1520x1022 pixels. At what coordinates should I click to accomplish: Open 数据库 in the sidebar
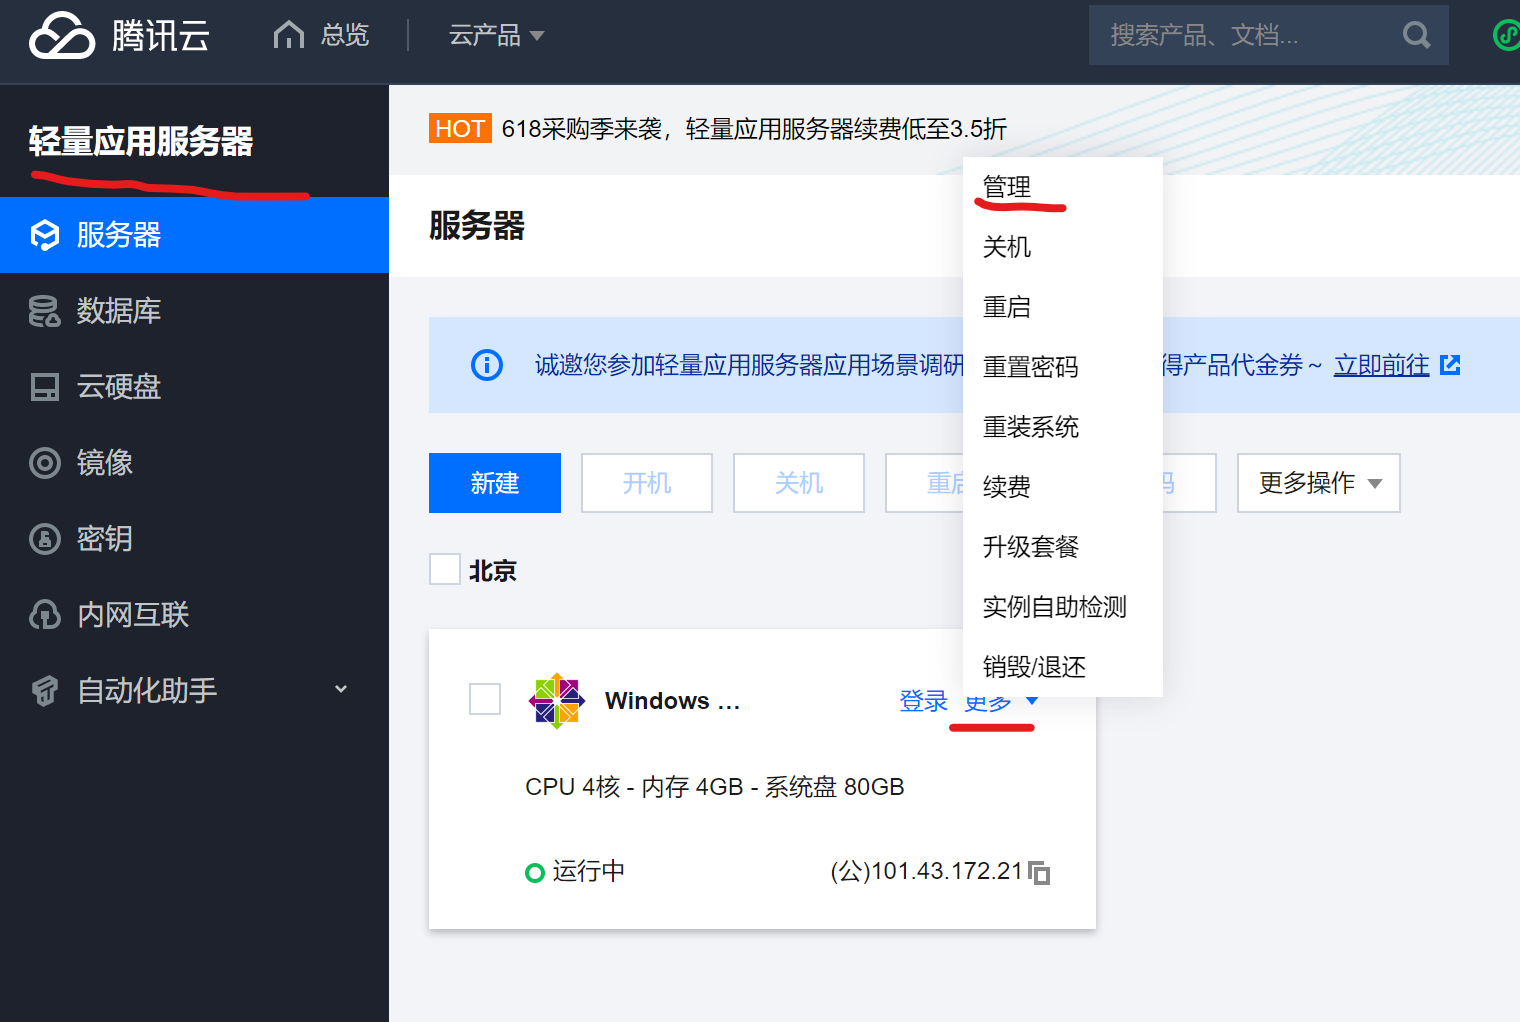(x=194, y=311)
